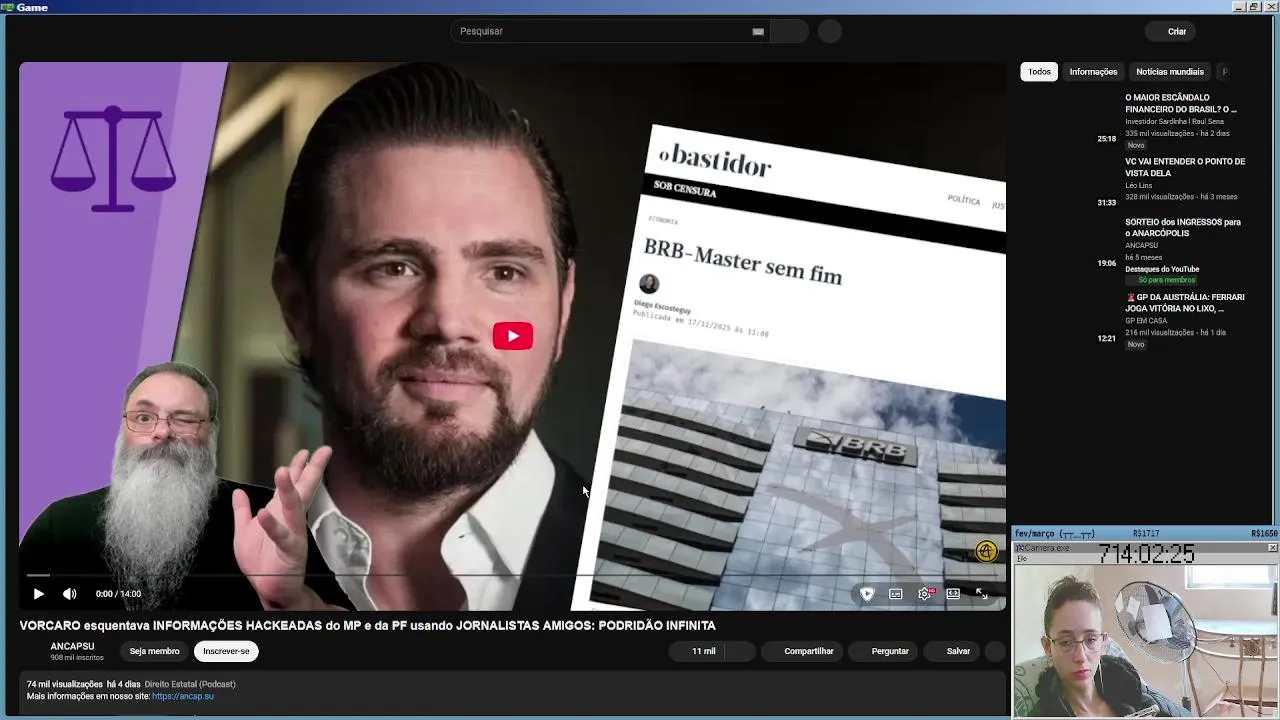Select the Todos filter chip
Screen dimensions: 1280x720
pos(1040,72)
